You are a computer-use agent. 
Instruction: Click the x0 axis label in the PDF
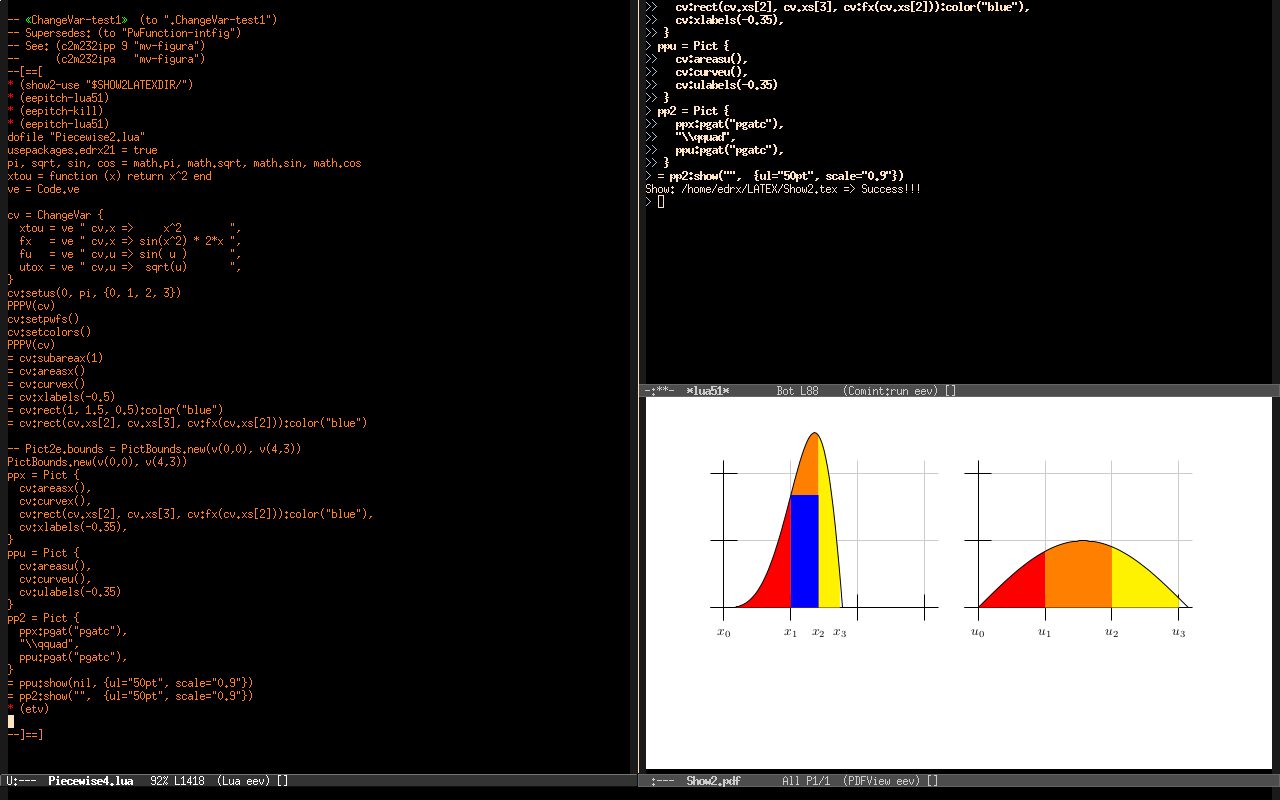click(x=723, y=632)
